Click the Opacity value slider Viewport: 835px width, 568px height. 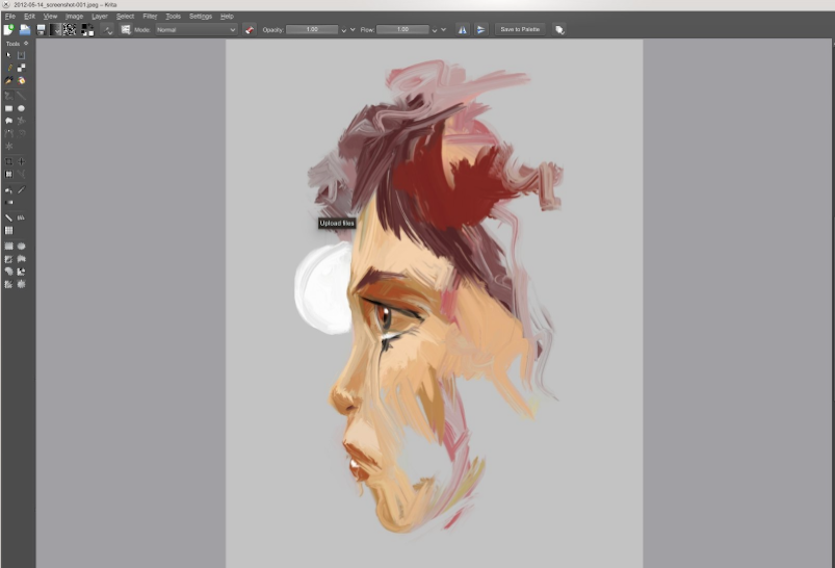click(311, 30)
